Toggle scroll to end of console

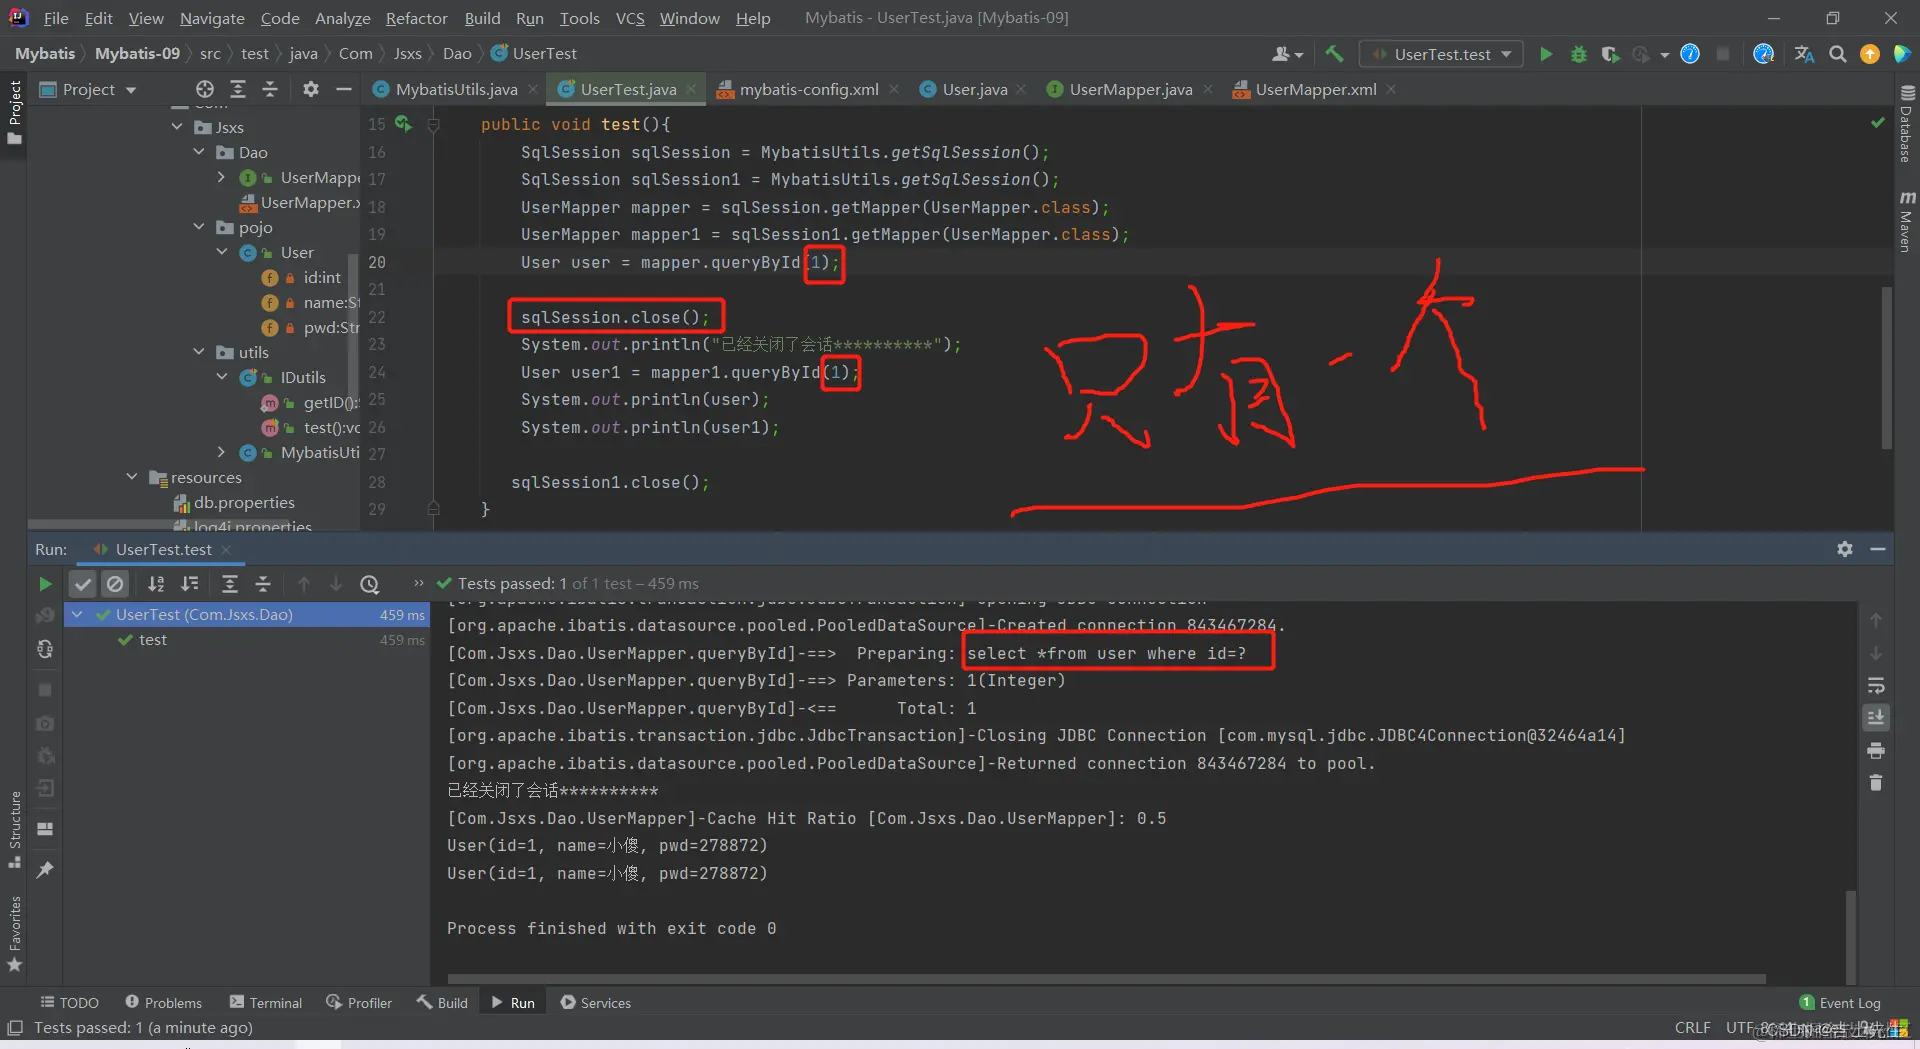[1876, 718]
